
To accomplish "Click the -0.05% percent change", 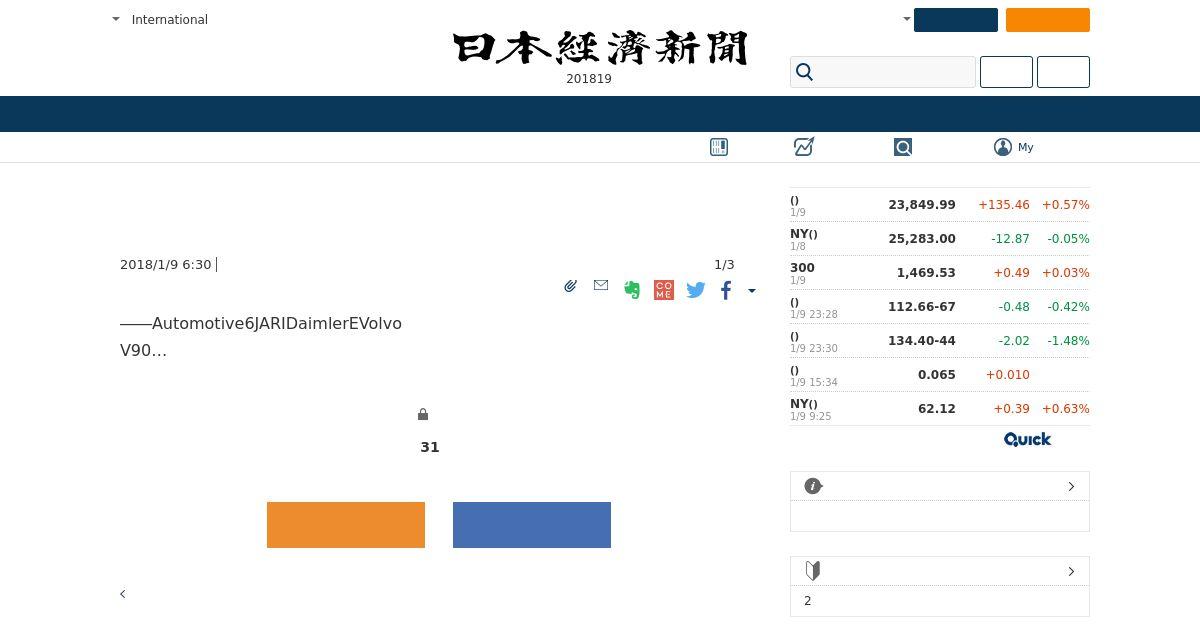I will (x=1068, y=238).
